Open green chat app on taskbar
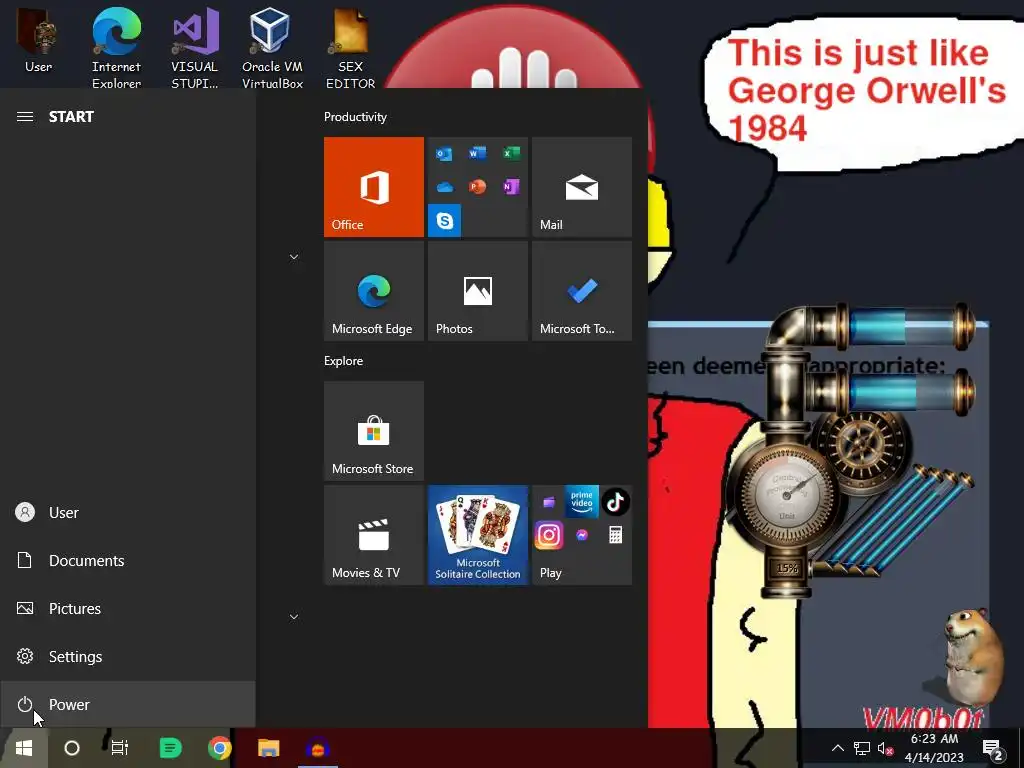This screenshot has width=1024, height=768. (x=170, y=748)
